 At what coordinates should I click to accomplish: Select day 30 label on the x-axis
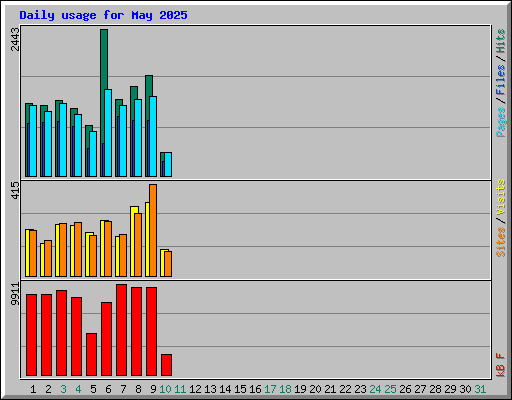click(x=465, y=389)
